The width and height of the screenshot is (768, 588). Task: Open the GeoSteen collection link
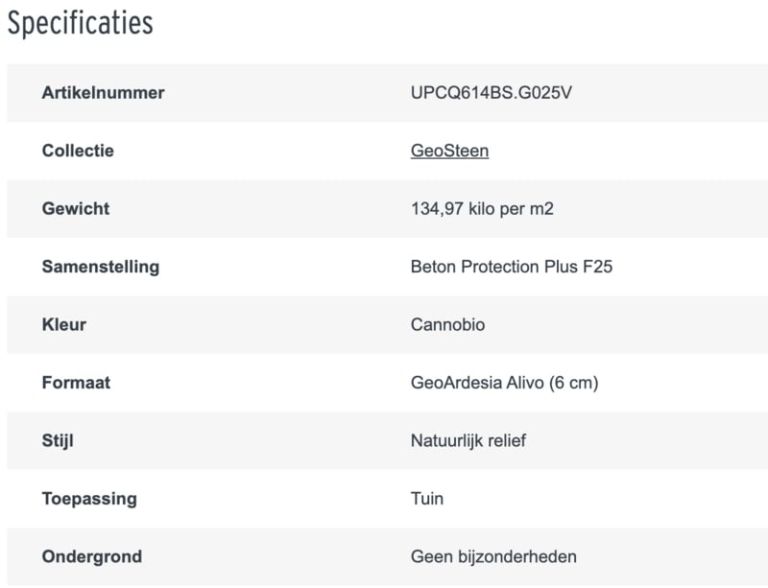click(449, 151)
